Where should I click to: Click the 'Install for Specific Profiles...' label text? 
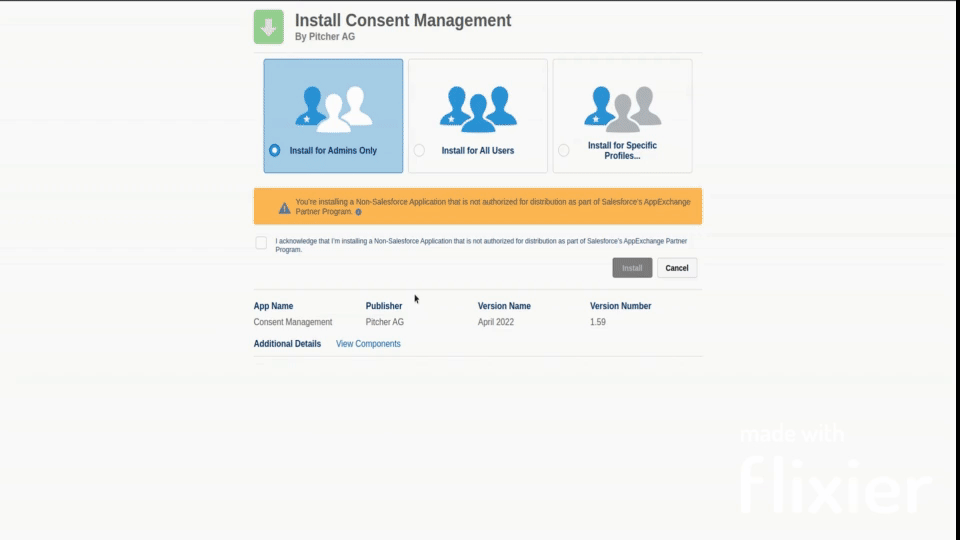tap(622, 151)
